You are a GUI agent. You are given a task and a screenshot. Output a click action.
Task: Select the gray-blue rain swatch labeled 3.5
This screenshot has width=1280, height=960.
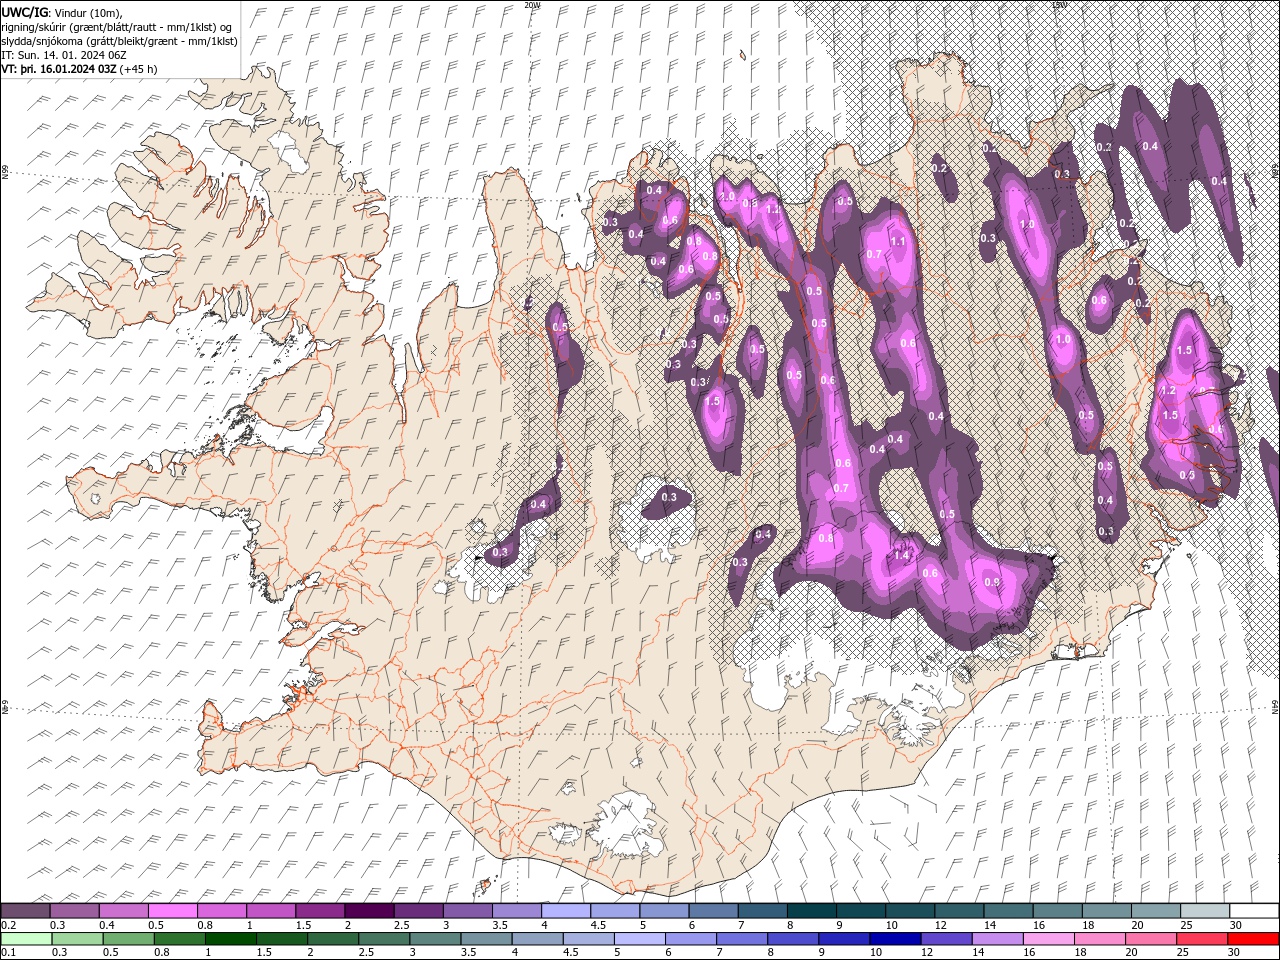click(486, 939)
